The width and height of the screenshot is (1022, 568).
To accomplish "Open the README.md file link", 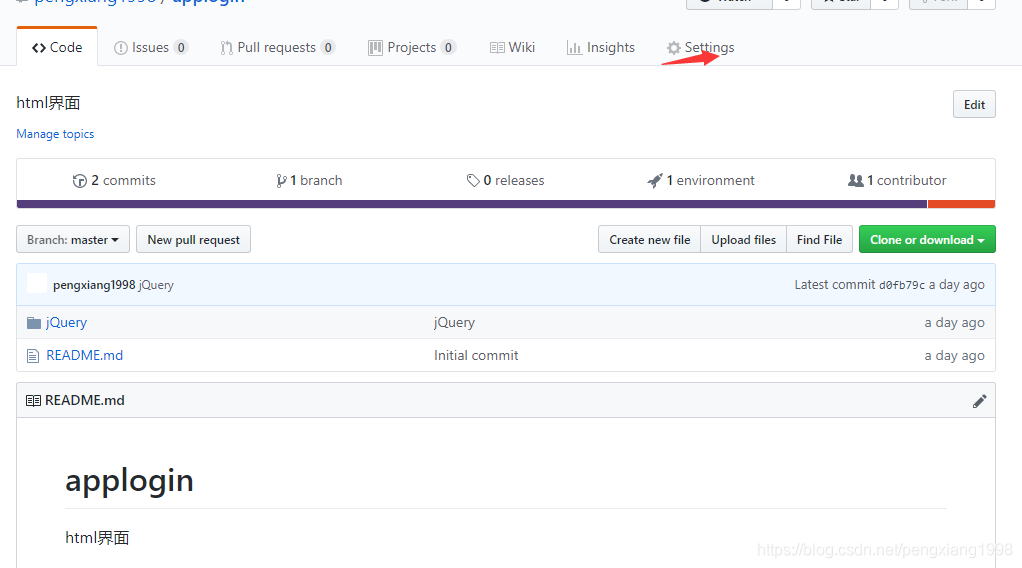I will click(85, 355).
